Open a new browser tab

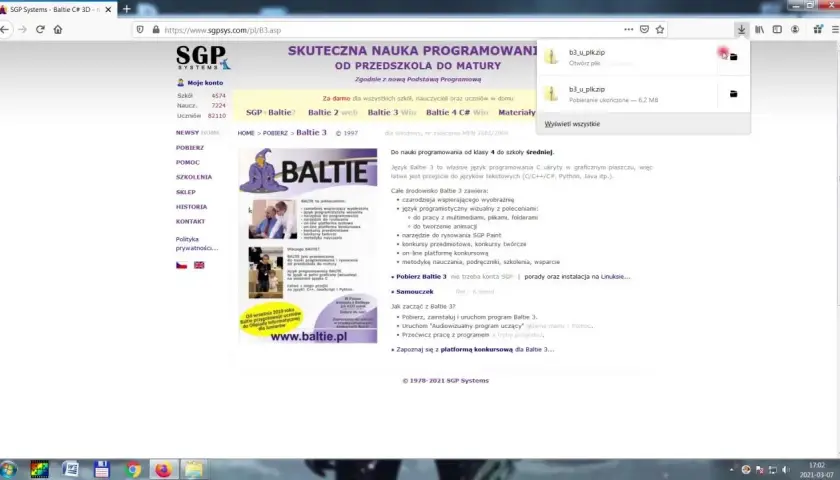coord(126,9)
